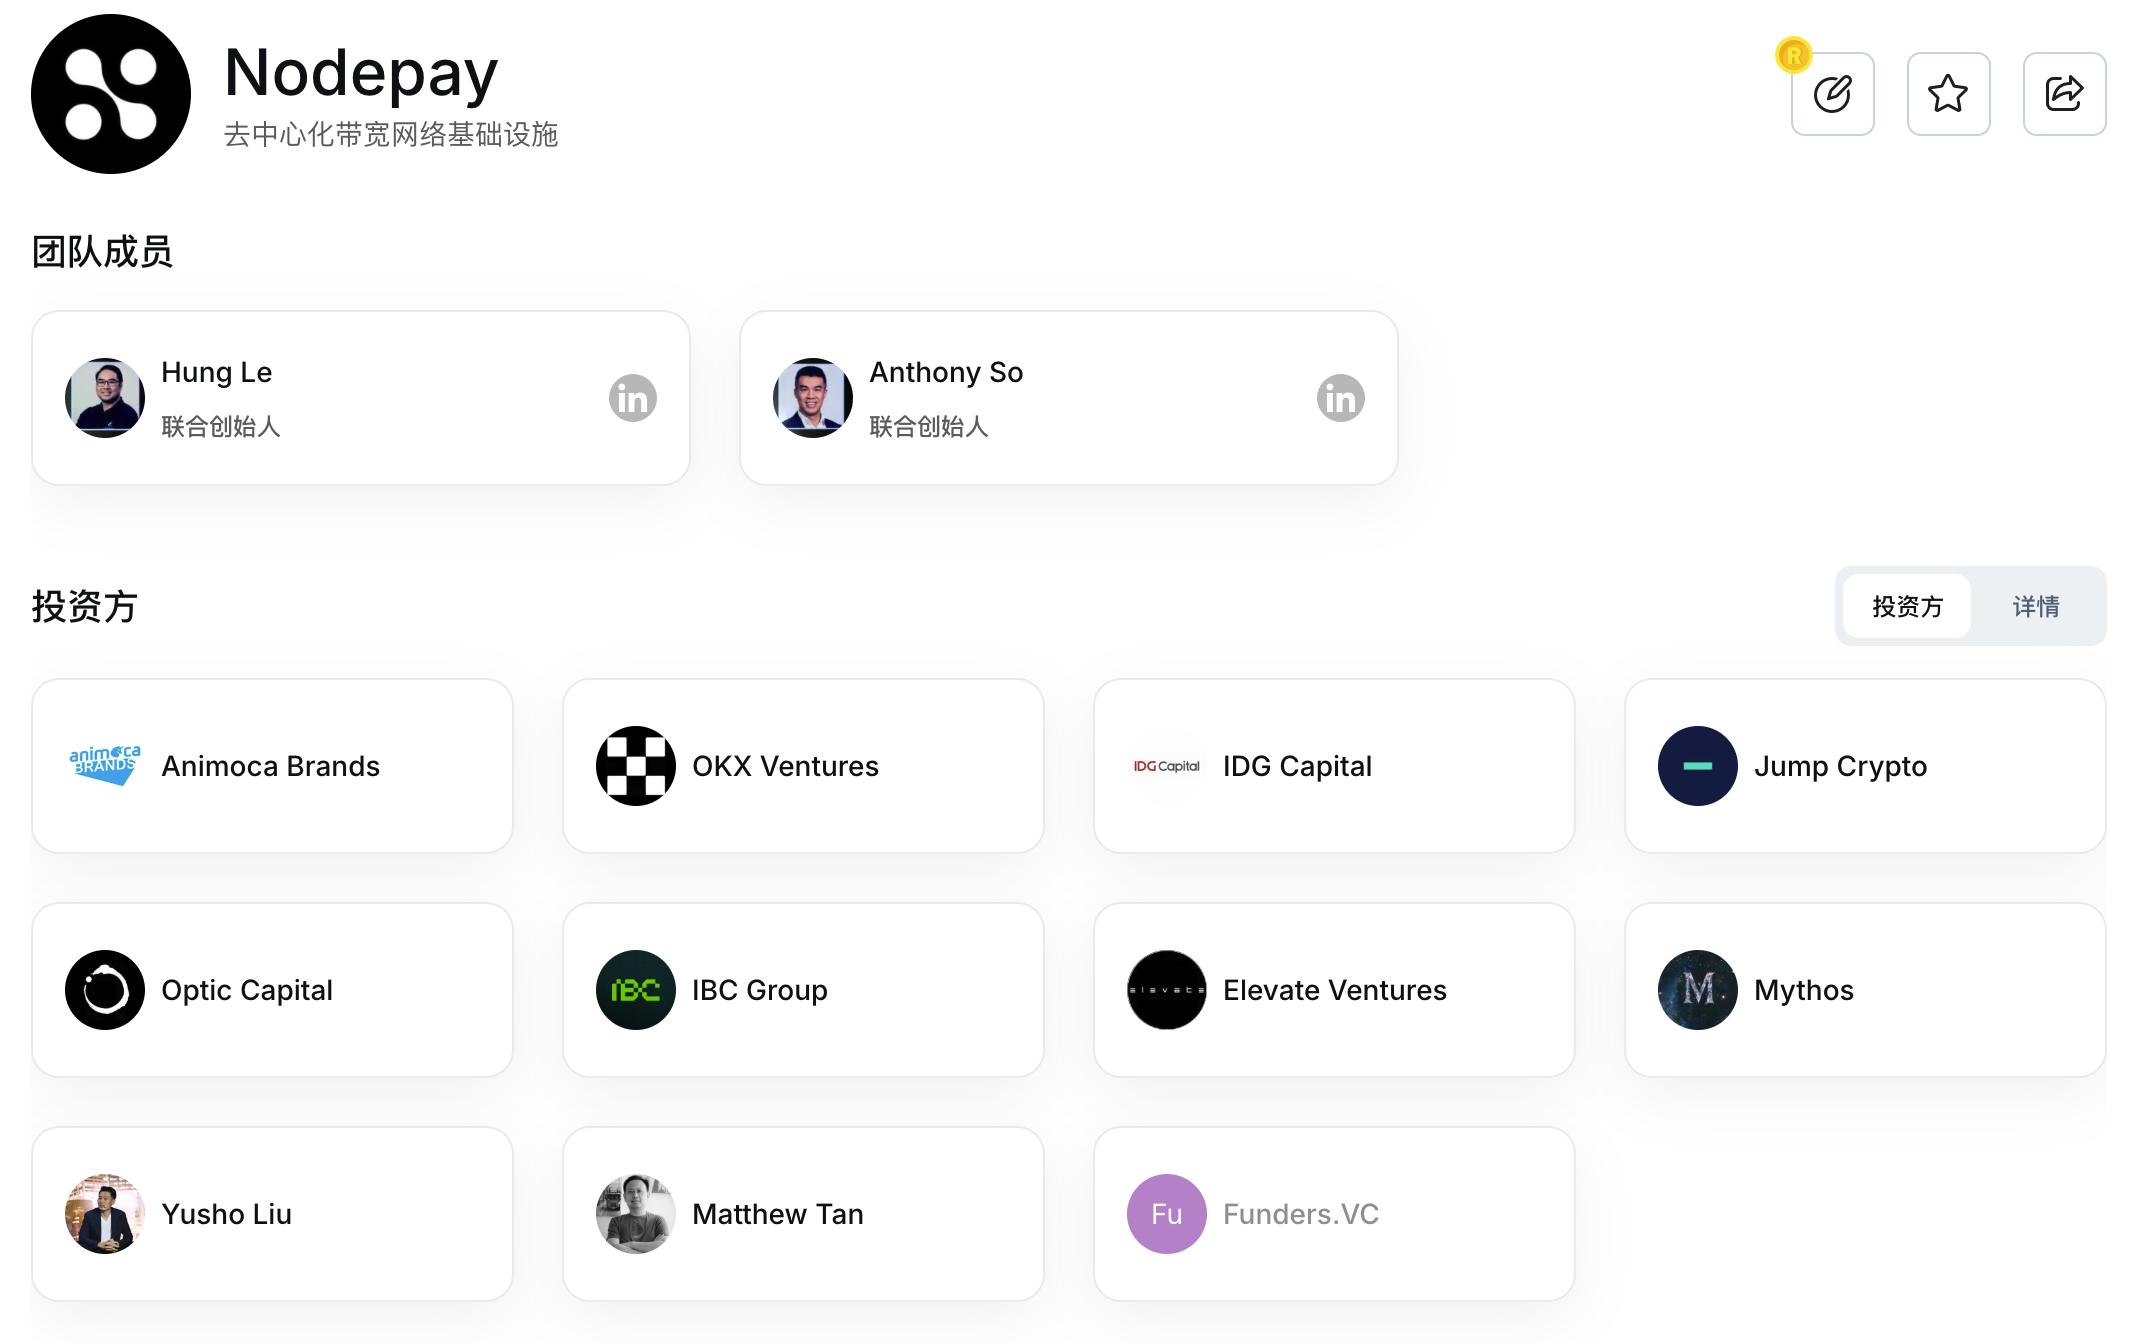Click Yusho Liu's profile photo
The height and width of the screenshot is (1344, 2134).
[105, 1214]
